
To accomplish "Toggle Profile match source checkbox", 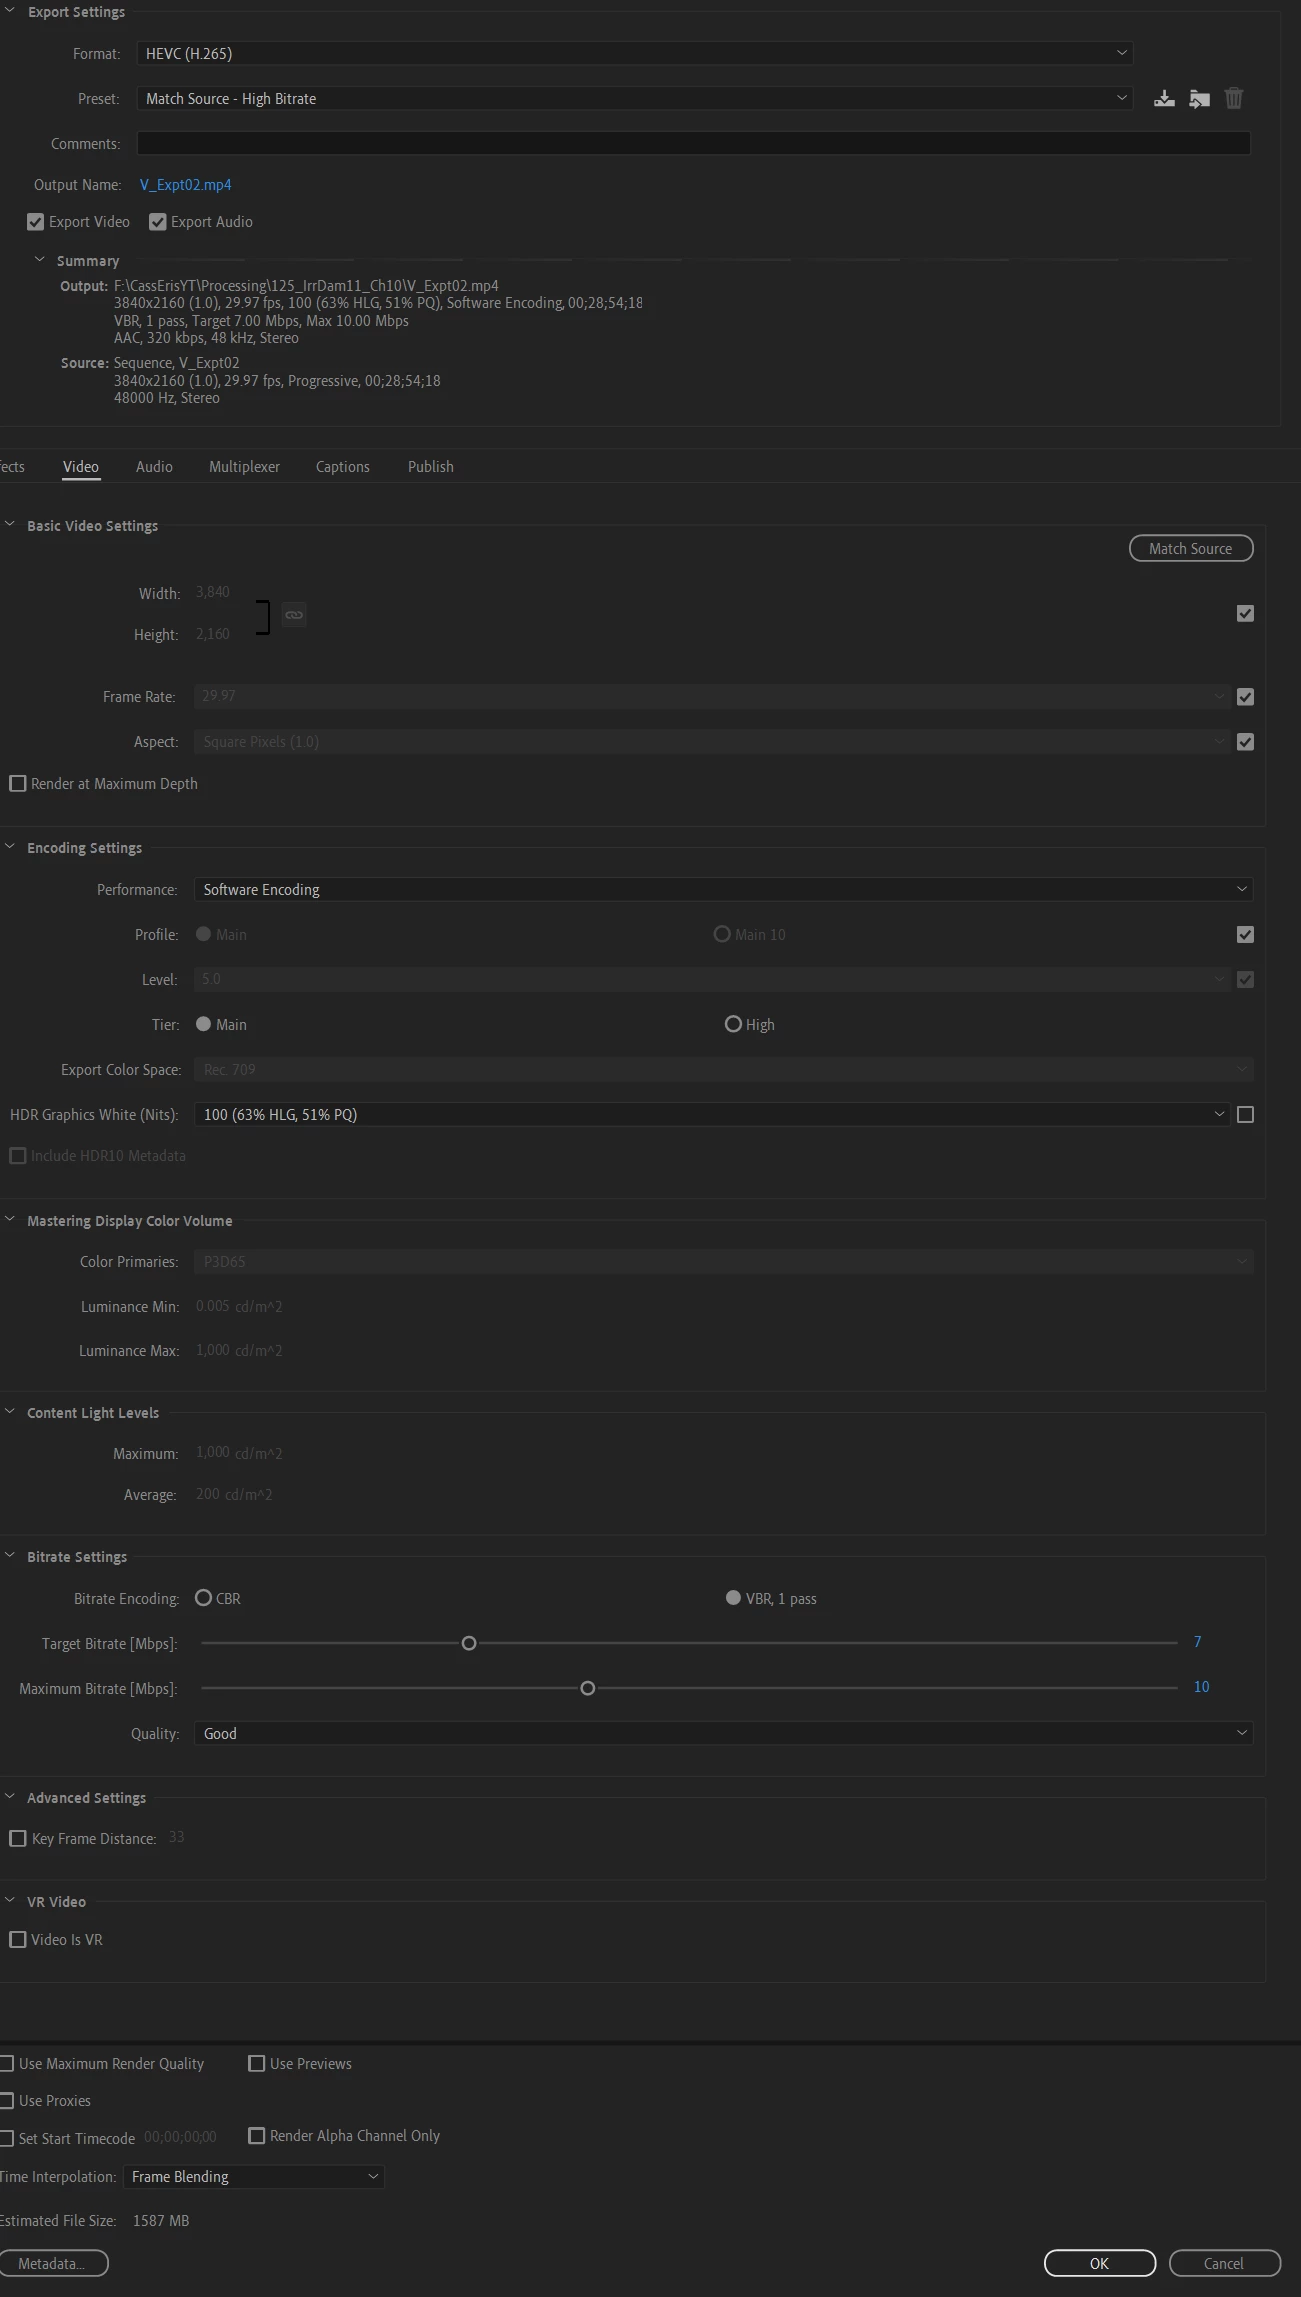I will click(1245, 935).
